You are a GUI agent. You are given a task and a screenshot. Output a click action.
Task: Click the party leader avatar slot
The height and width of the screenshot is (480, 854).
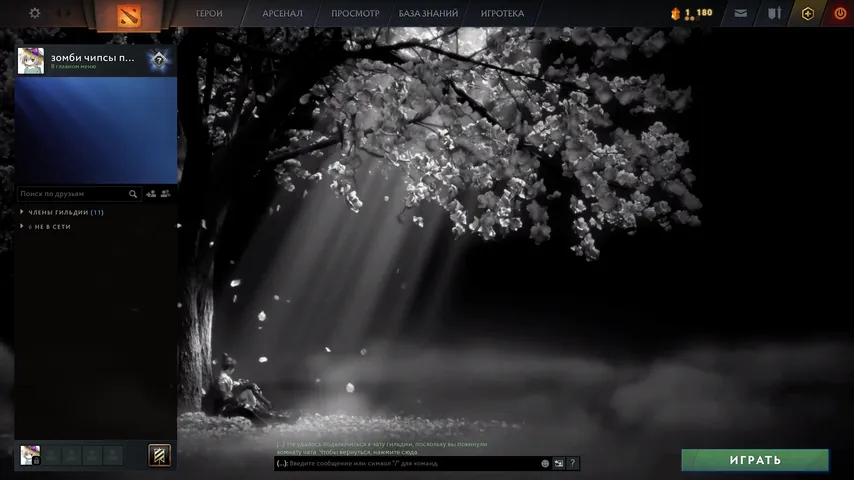pyautogui.click(x=30, y=455)
